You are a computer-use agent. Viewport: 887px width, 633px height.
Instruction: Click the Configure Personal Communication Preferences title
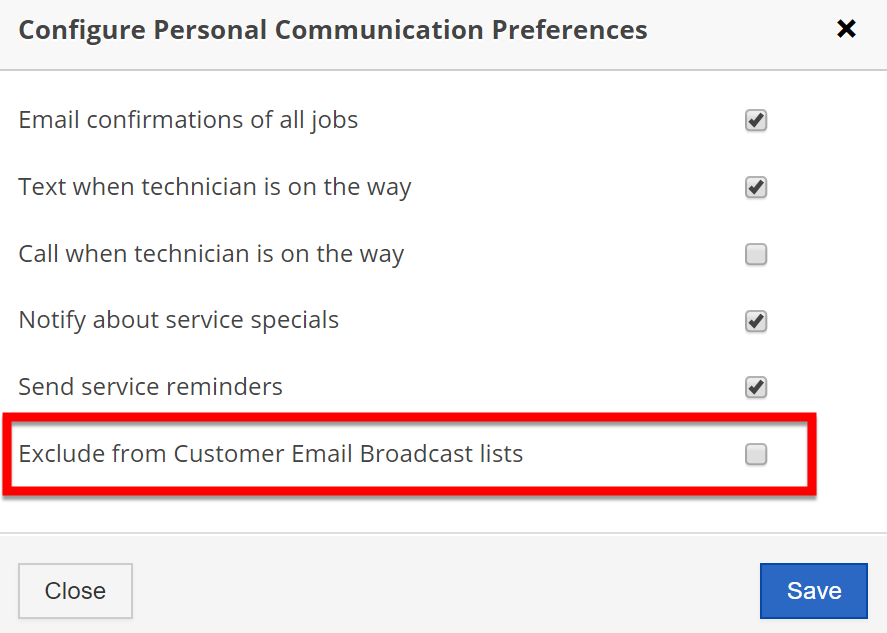333,30
